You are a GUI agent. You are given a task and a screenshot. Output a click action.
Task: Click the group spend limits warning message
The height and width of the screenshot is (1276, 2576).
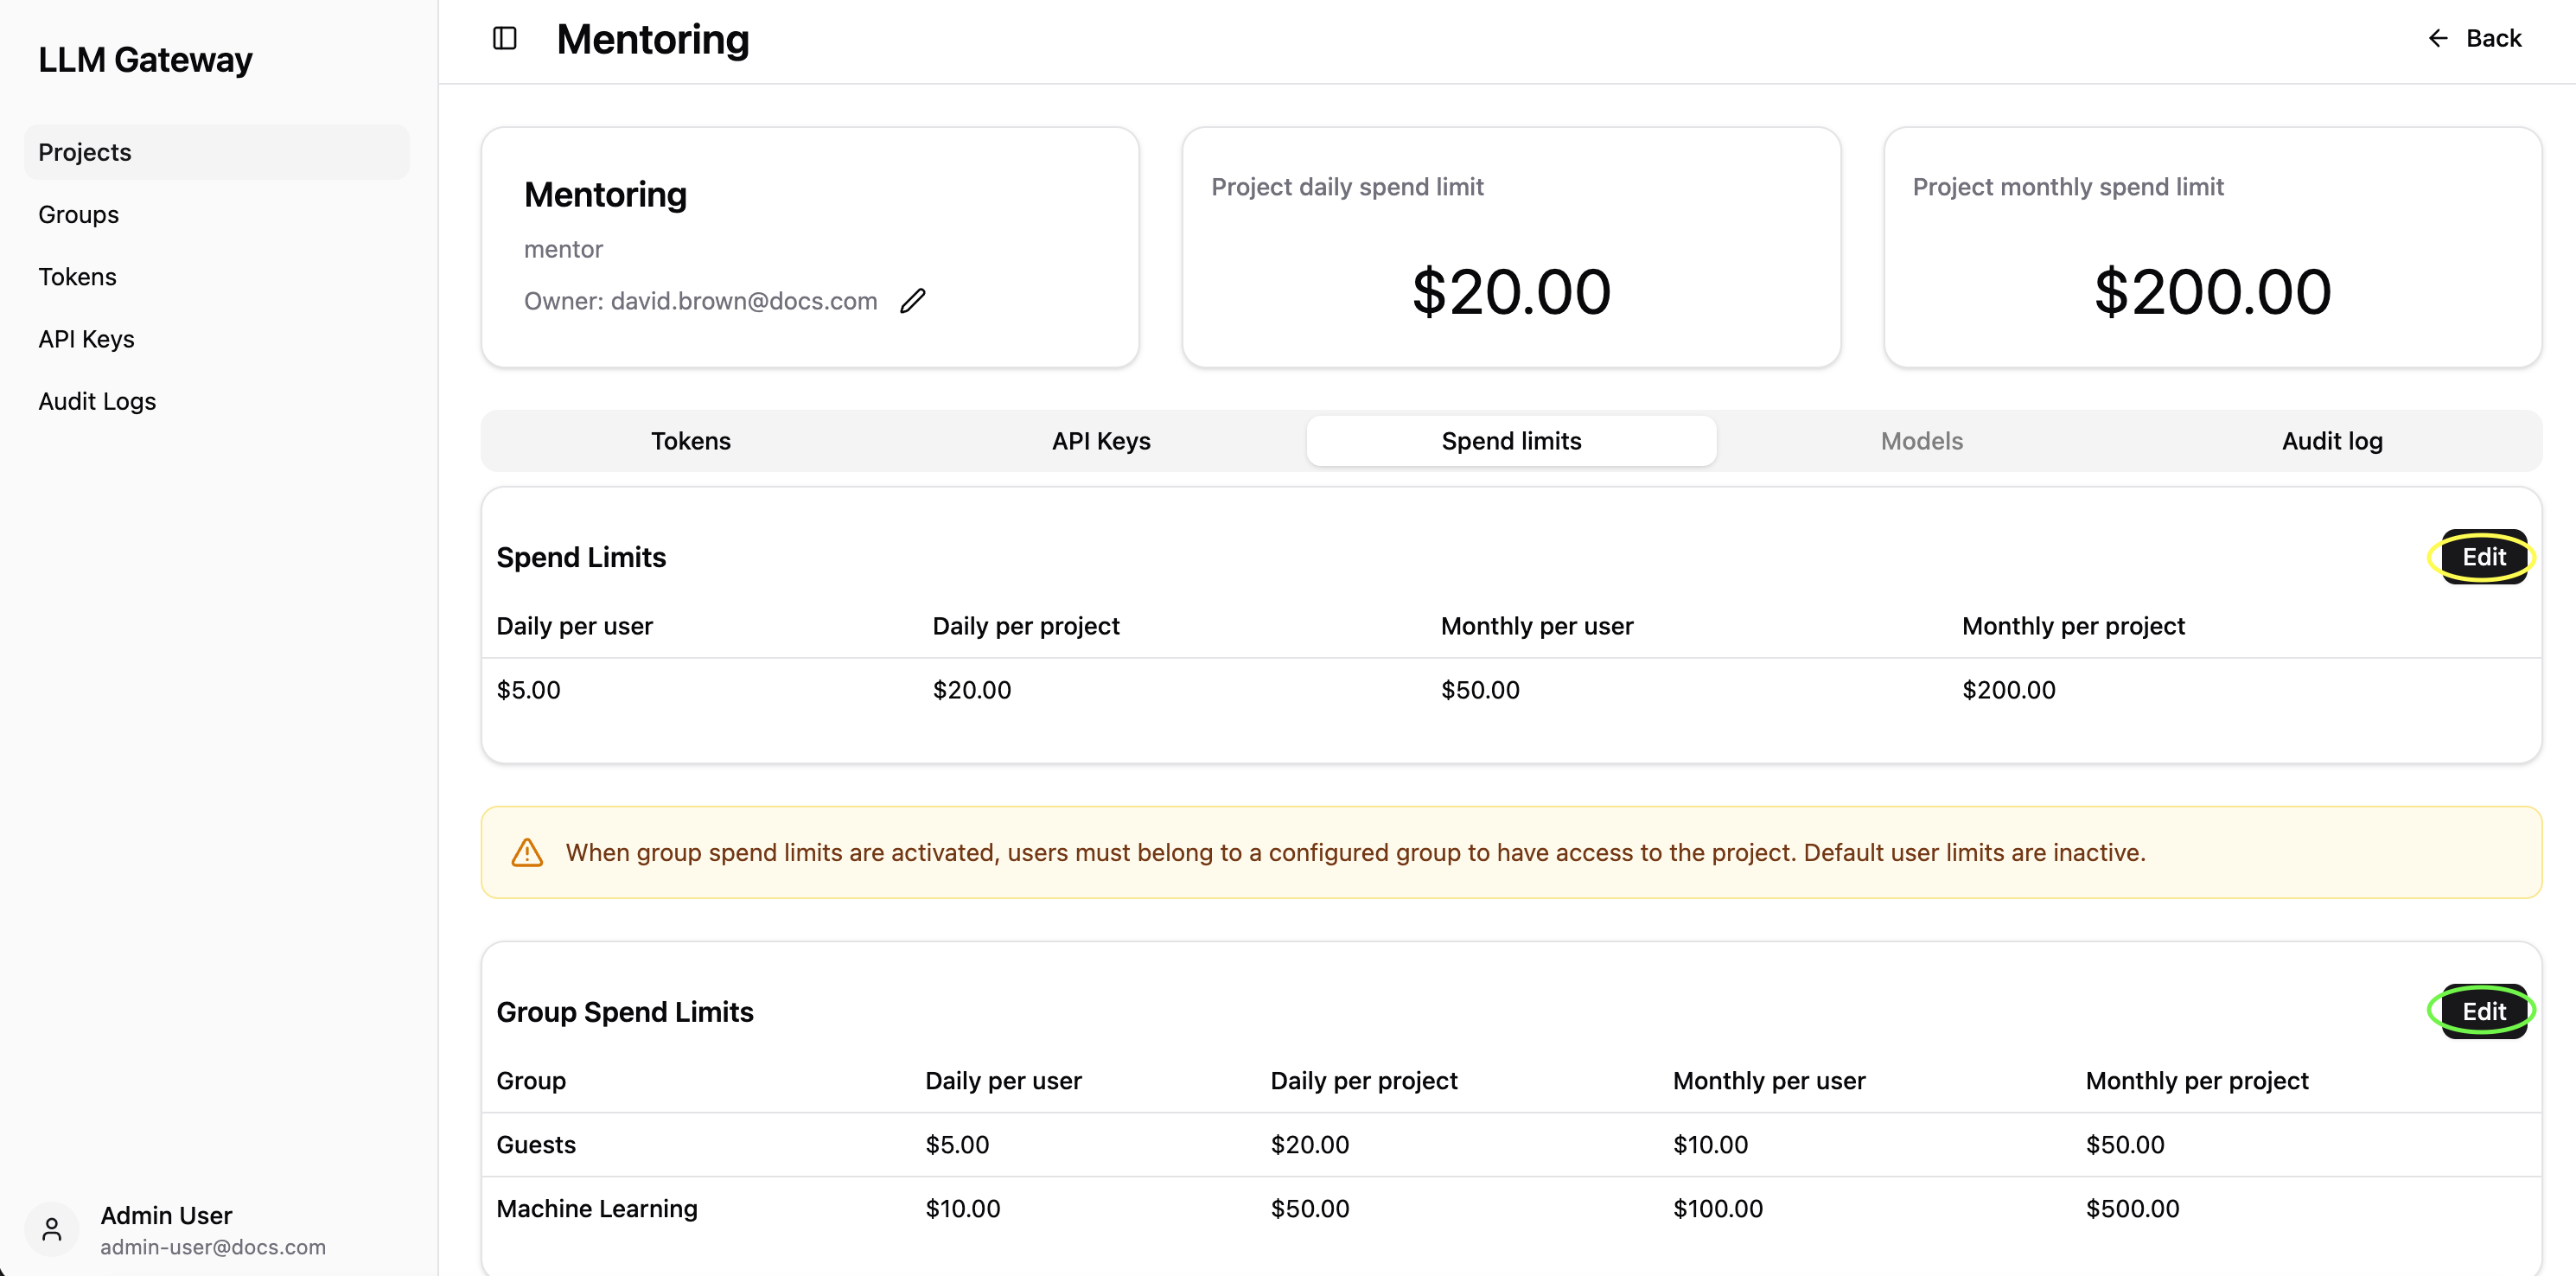(1355, 853)
